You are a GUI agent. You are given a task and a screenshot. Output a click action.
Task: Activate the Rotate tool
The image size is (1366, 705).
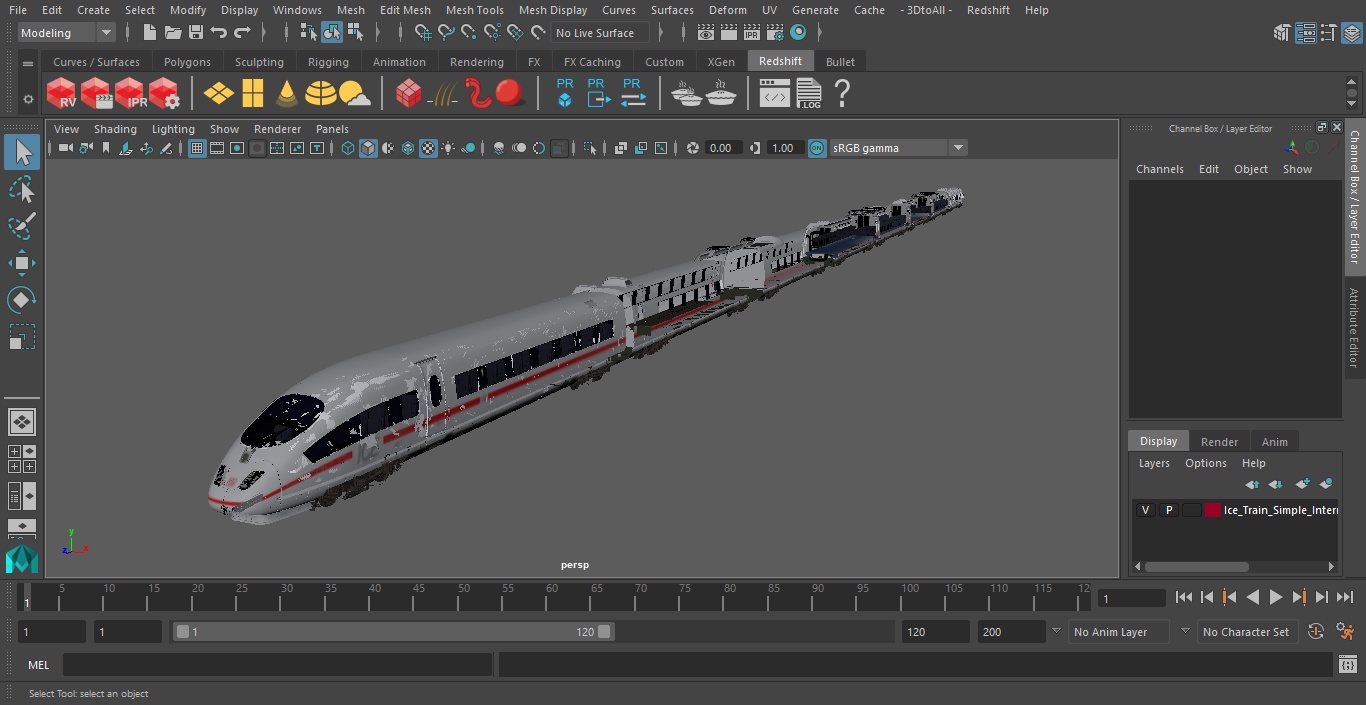[22, 300]
